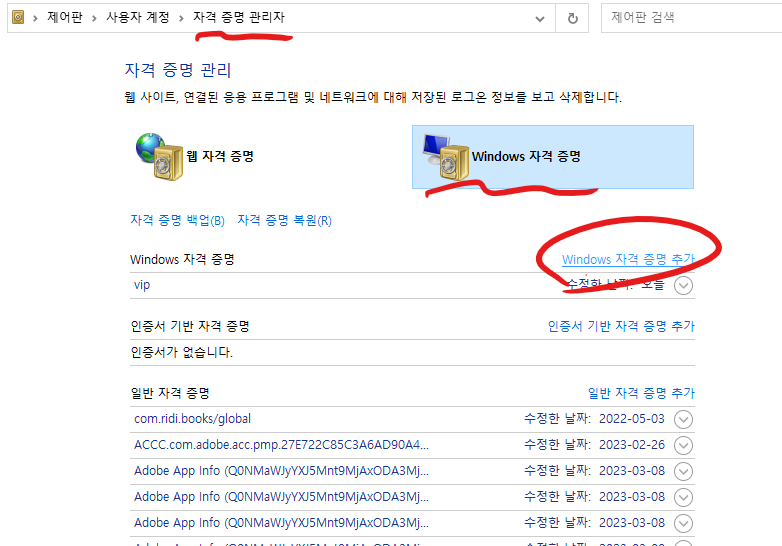Click the monitor safe Windows credentials icon
The image size is (782, 546).
[x=446, y=157]
